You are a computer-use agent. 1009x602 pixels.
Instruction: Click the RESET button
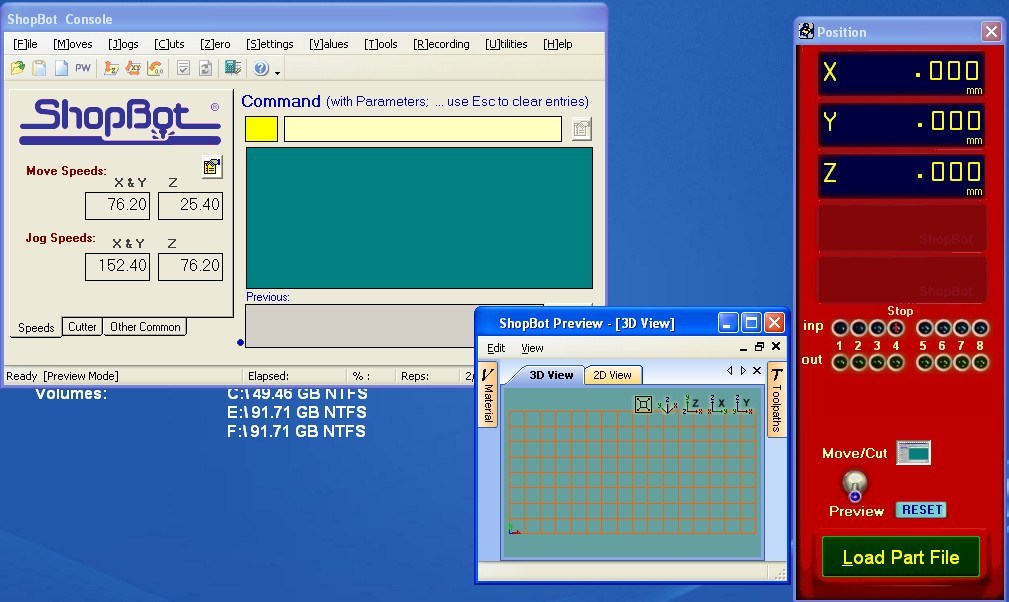921,509
